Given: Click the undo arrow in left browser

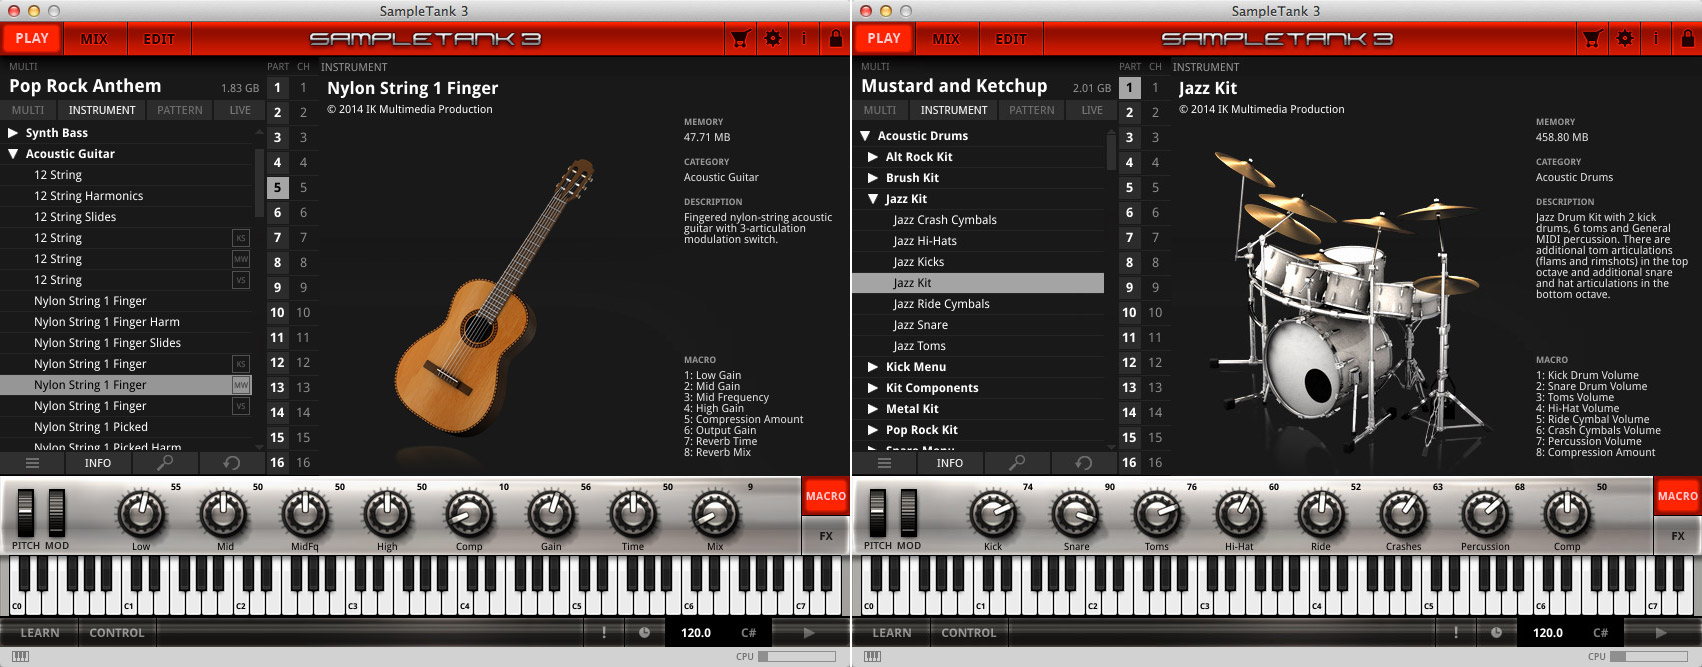Looking at the screenshot, I should [x=232, y=463].
